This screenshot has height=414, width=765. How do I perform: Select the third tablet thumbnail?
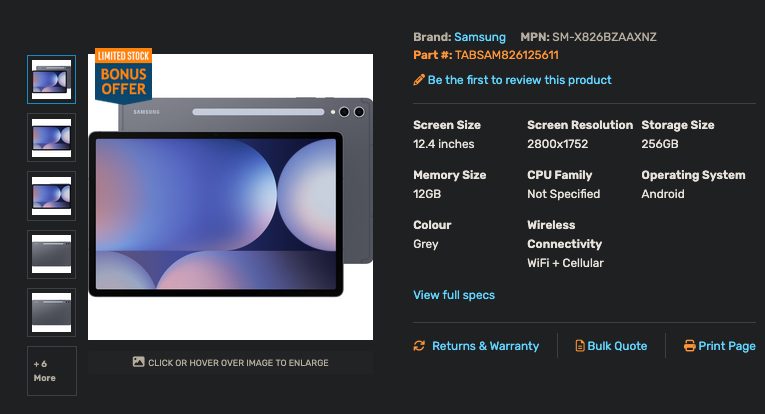(x=51, y=196)
